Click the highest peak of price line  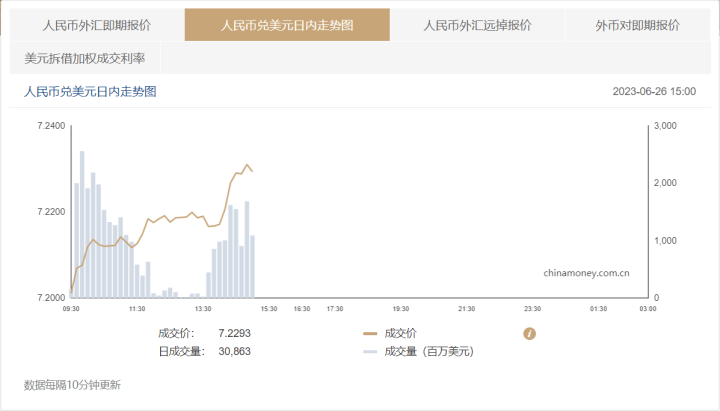point(247,165)
